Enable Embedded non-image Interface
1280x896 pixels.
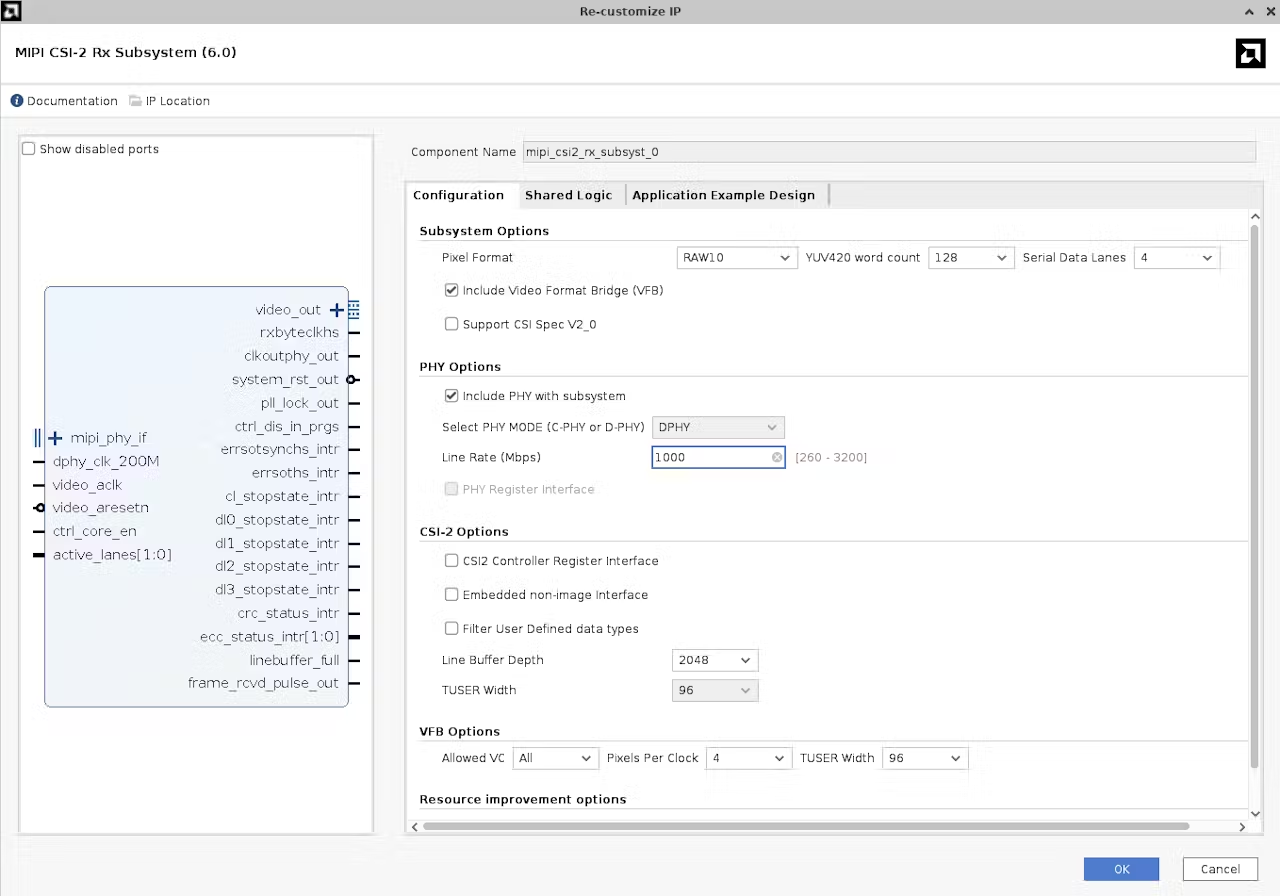[452, 595]
